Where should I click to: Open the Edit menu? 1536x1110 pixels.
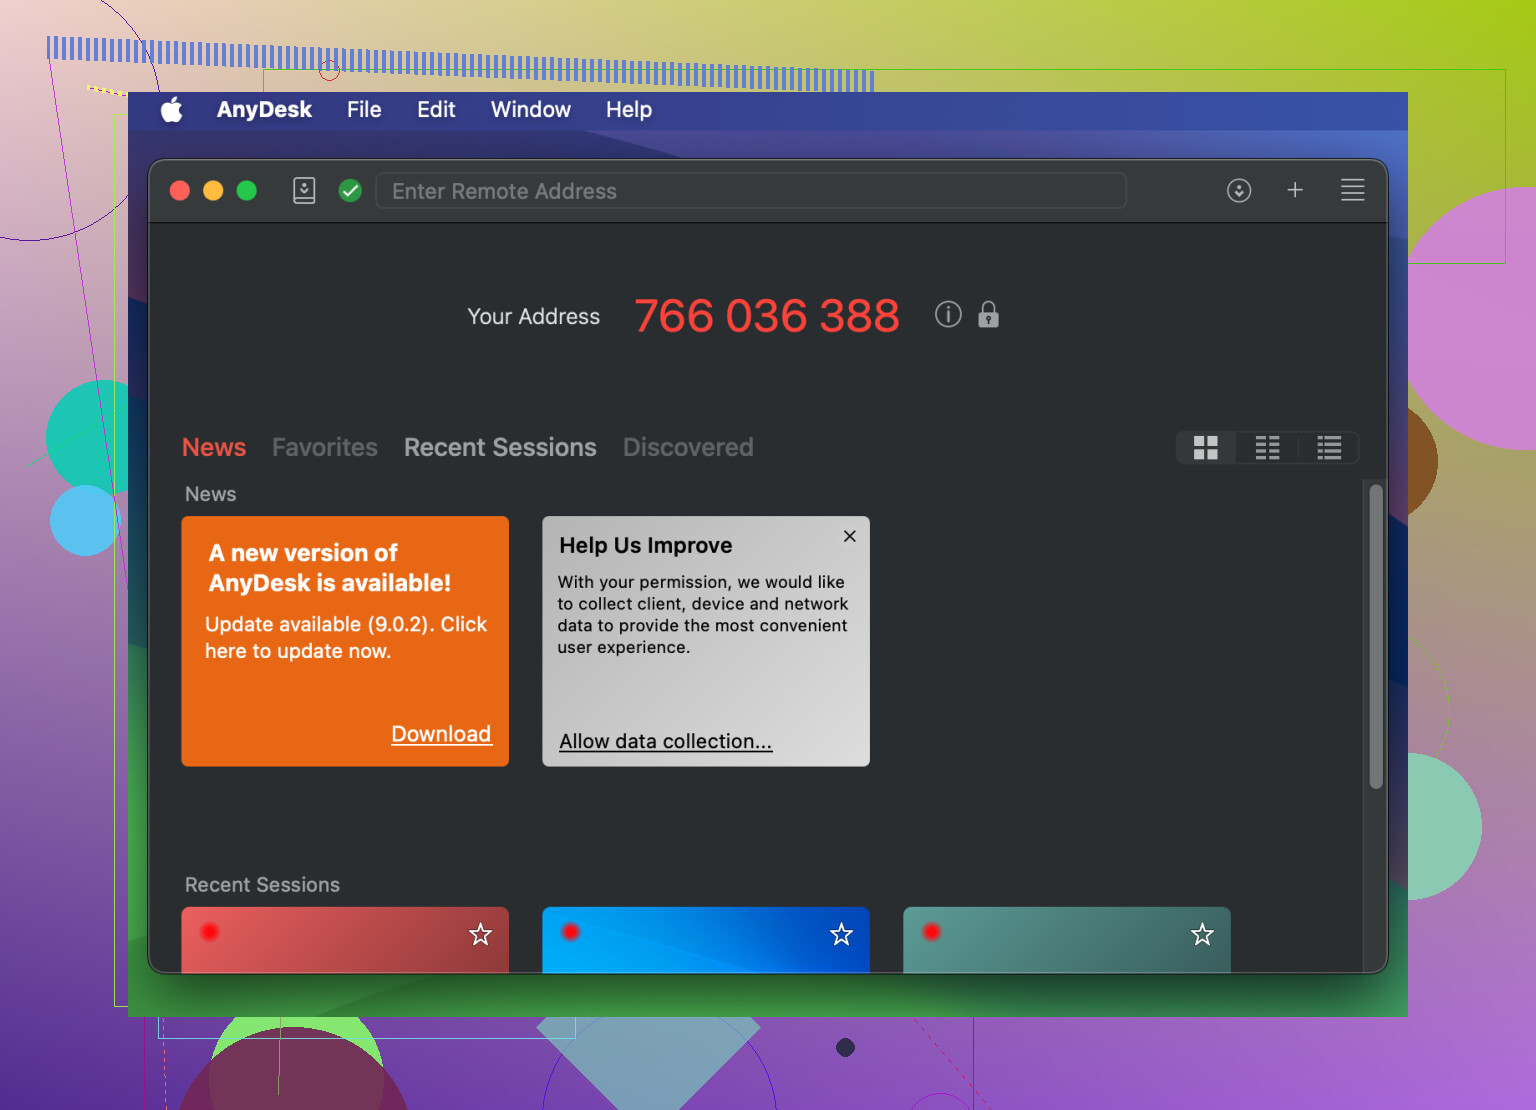(436, 110)
